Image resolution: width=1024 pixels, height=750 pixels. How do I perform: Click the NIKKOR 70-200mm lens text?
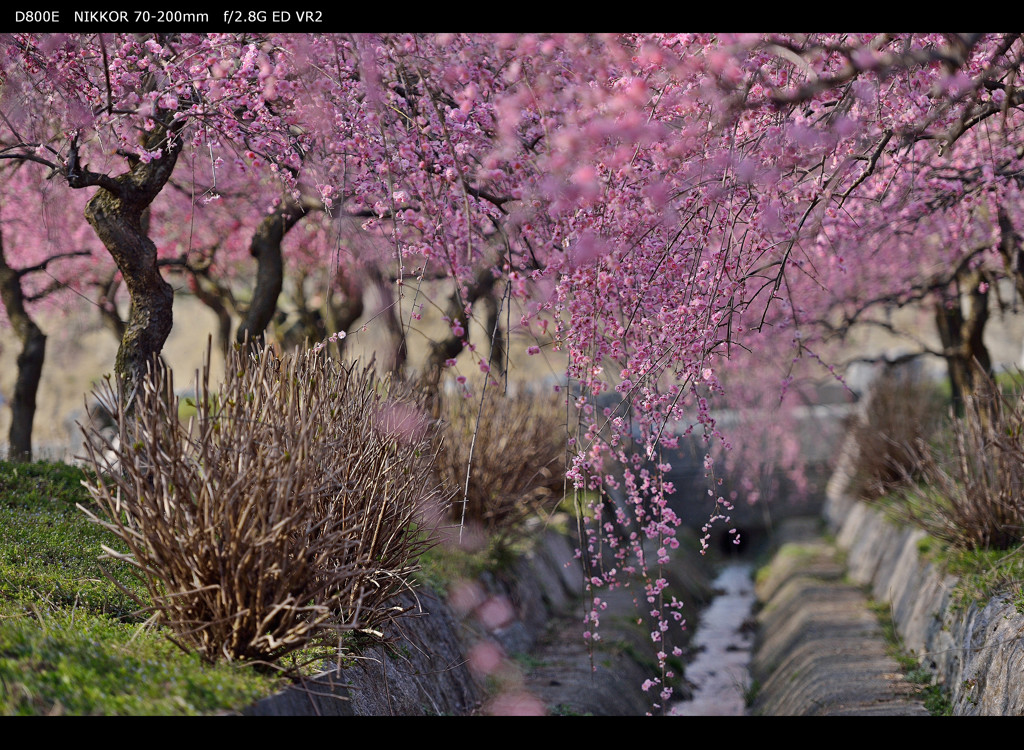point(141,17)
